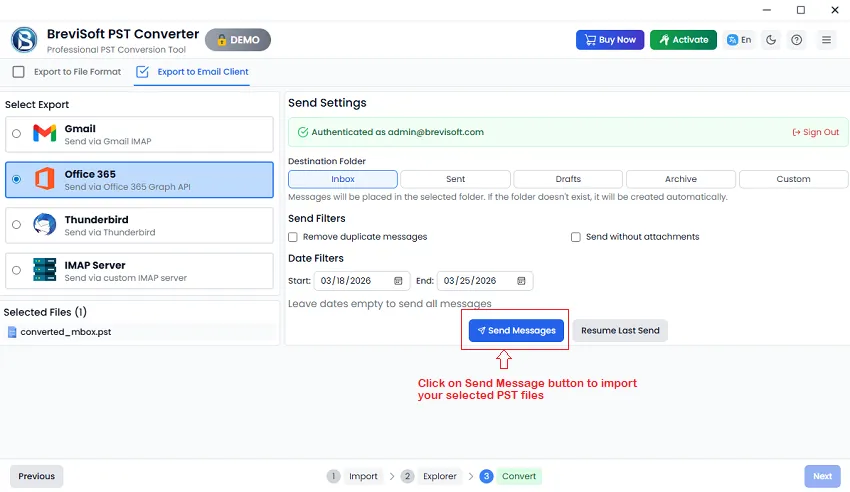Click the BreviSoft logo icon
The image size is (850, 492).
(24, 40)
